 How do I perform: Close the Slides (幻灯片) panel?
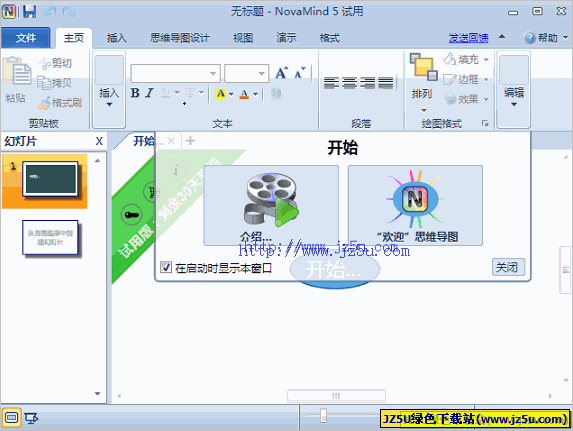click(x=99, y=141)
